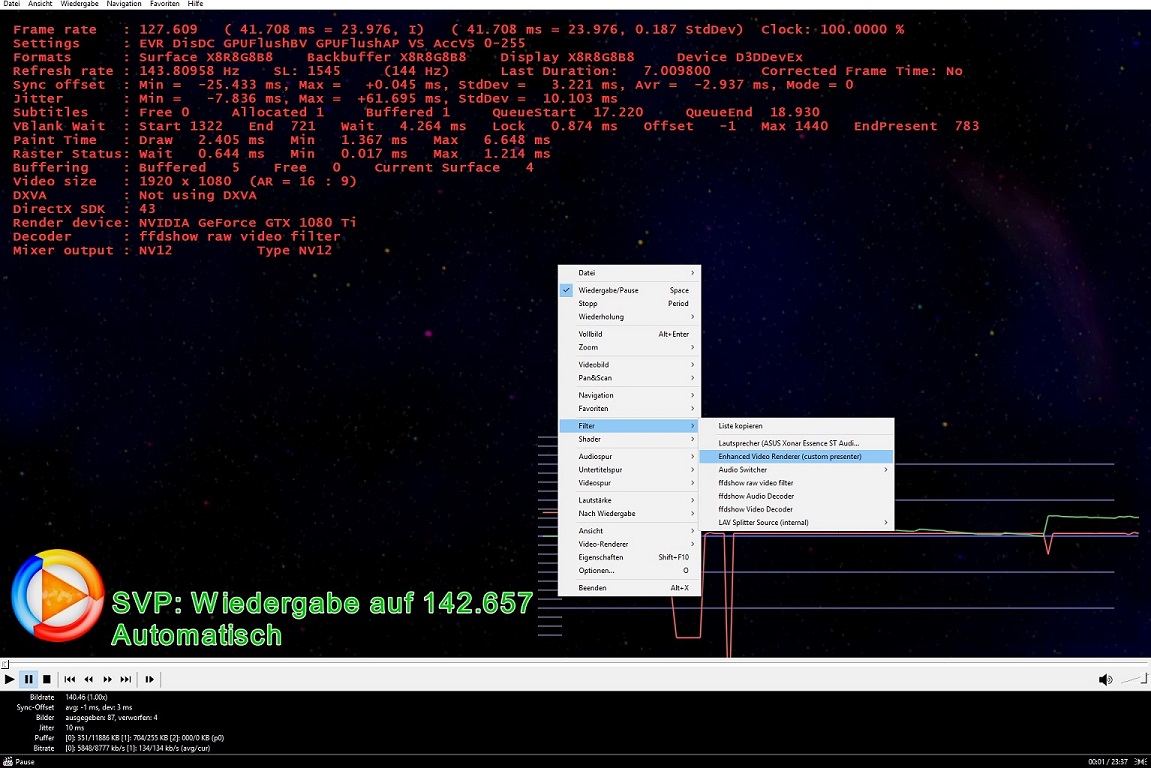The width and height of the screenshot is (1151, 768).
Task: Open the ffdshow Video Decoder entry
Action: tap(796, 509)
